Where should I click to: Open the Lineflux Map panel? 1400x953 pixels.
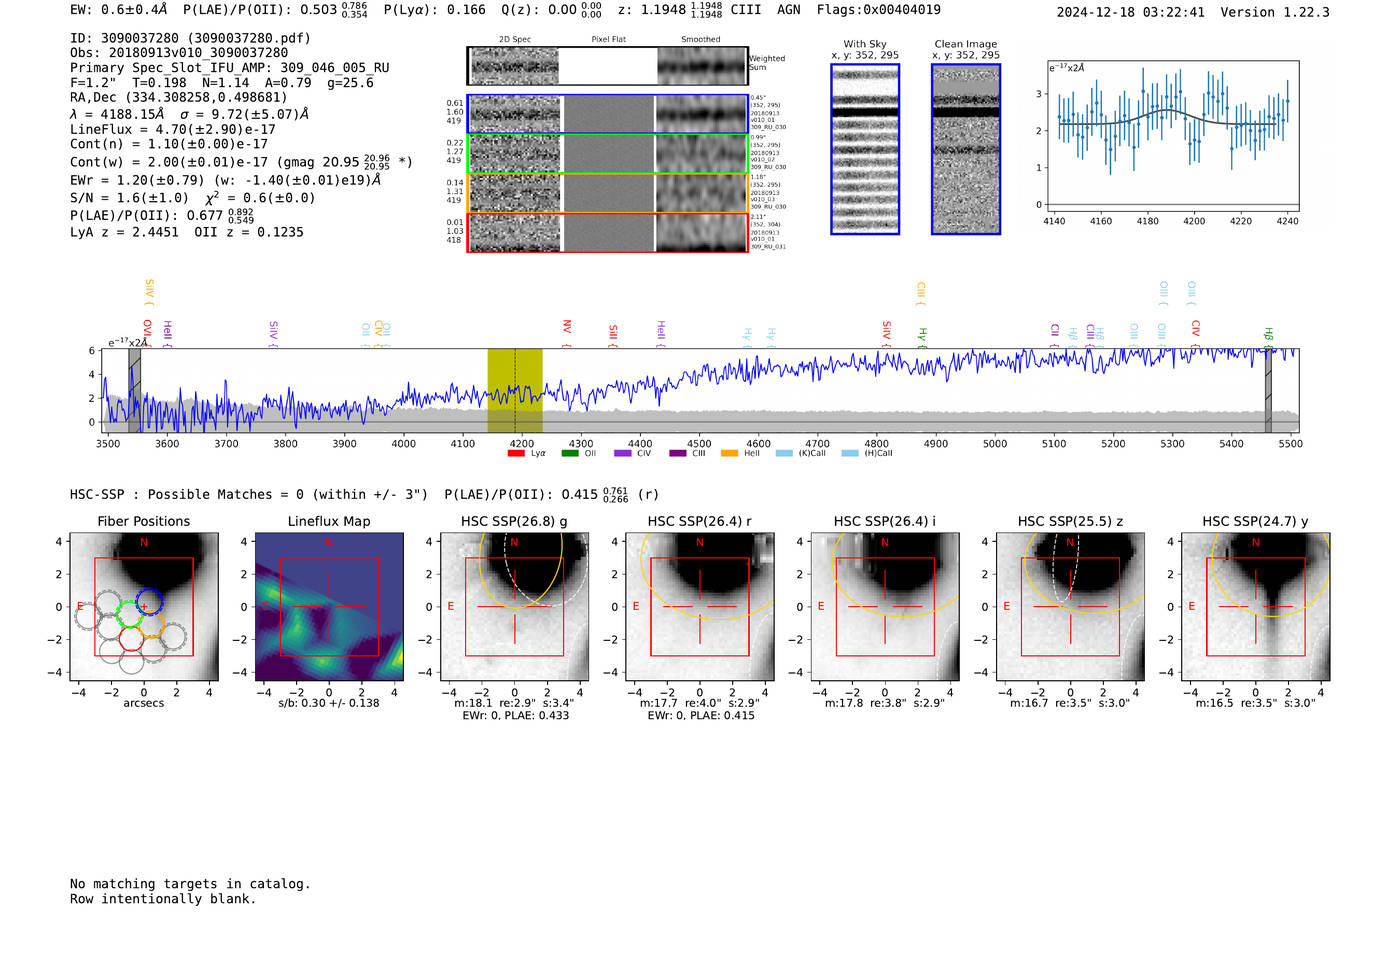point(329,607)
